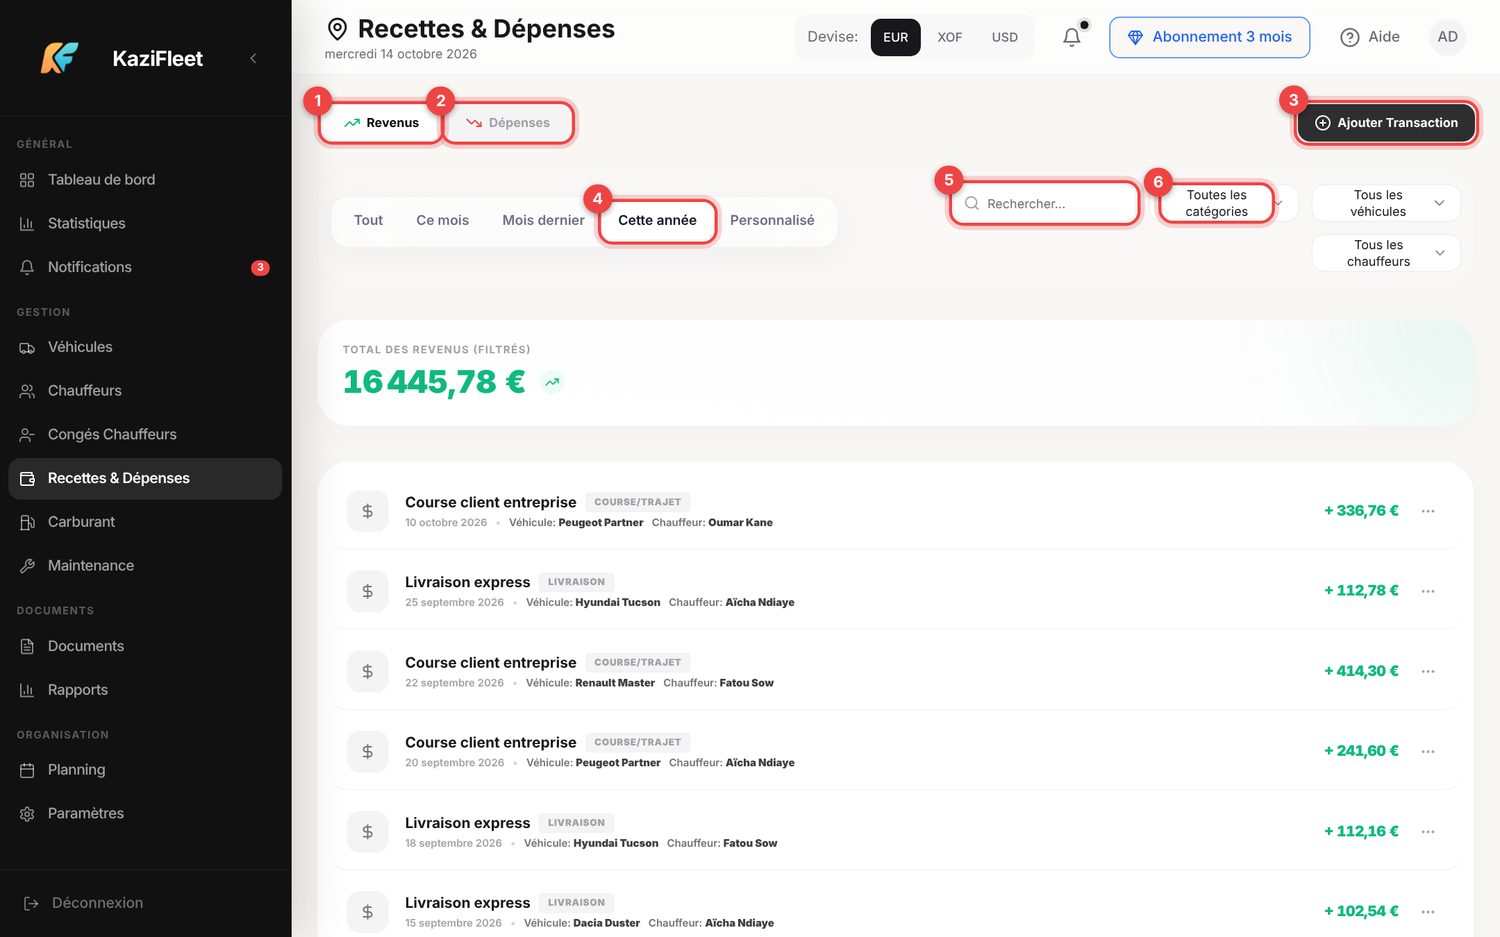Click the green trend icon beside the total
Image resolution: width=1500 pixels, height=937 pixels.
[552, 382]
